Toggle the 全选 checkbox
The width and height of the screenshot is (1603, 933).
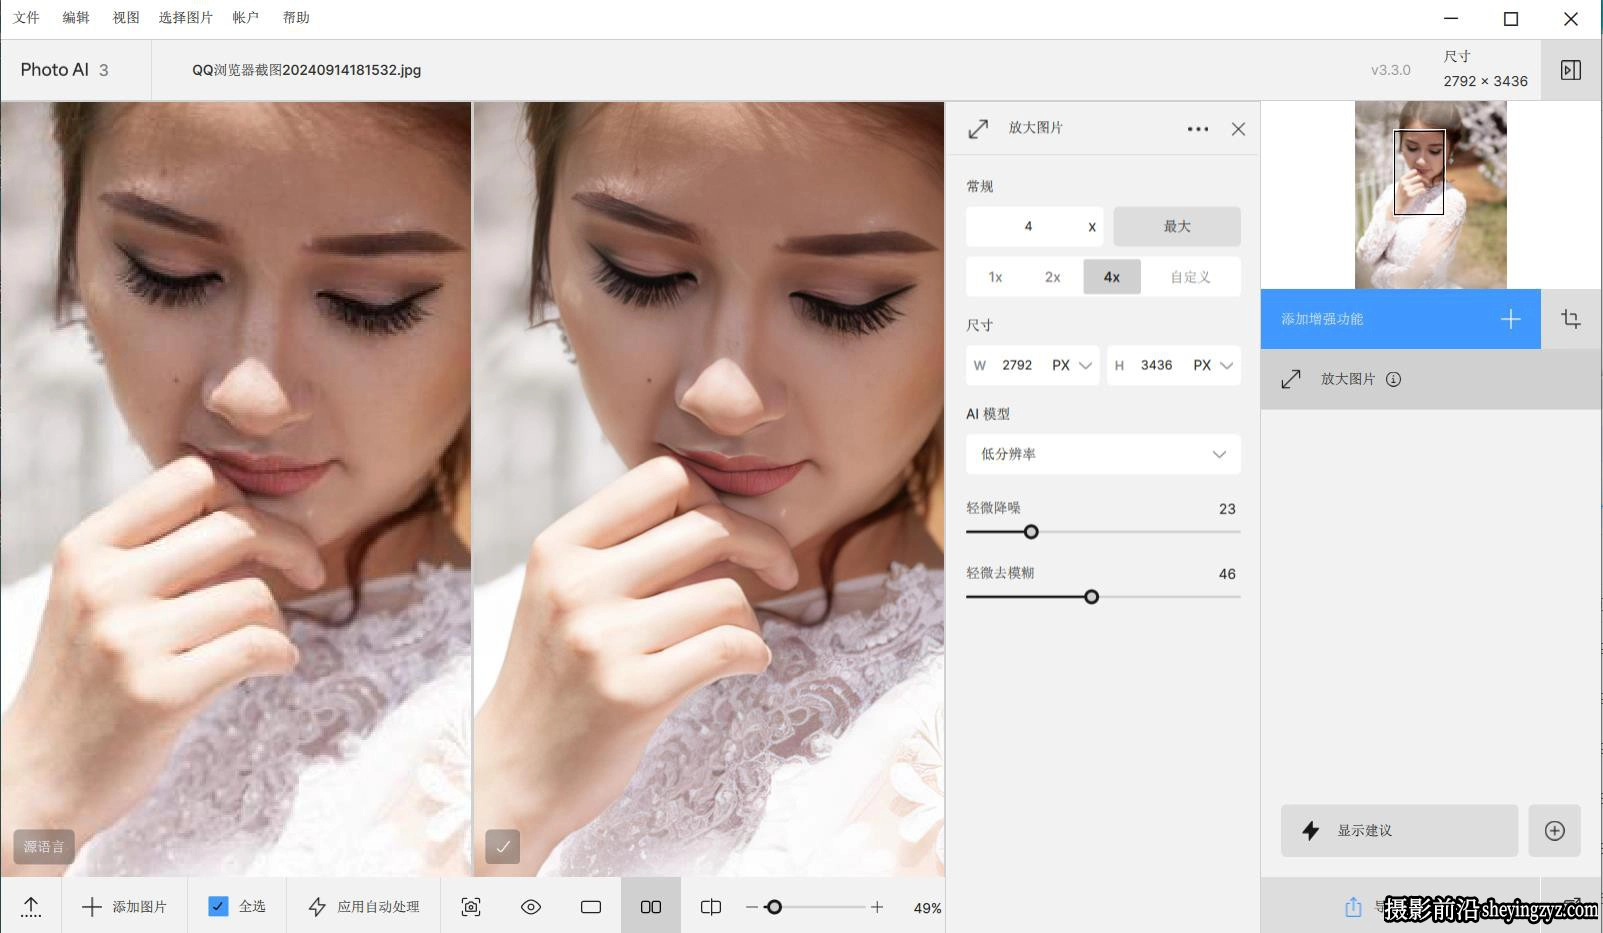(218, 906)
